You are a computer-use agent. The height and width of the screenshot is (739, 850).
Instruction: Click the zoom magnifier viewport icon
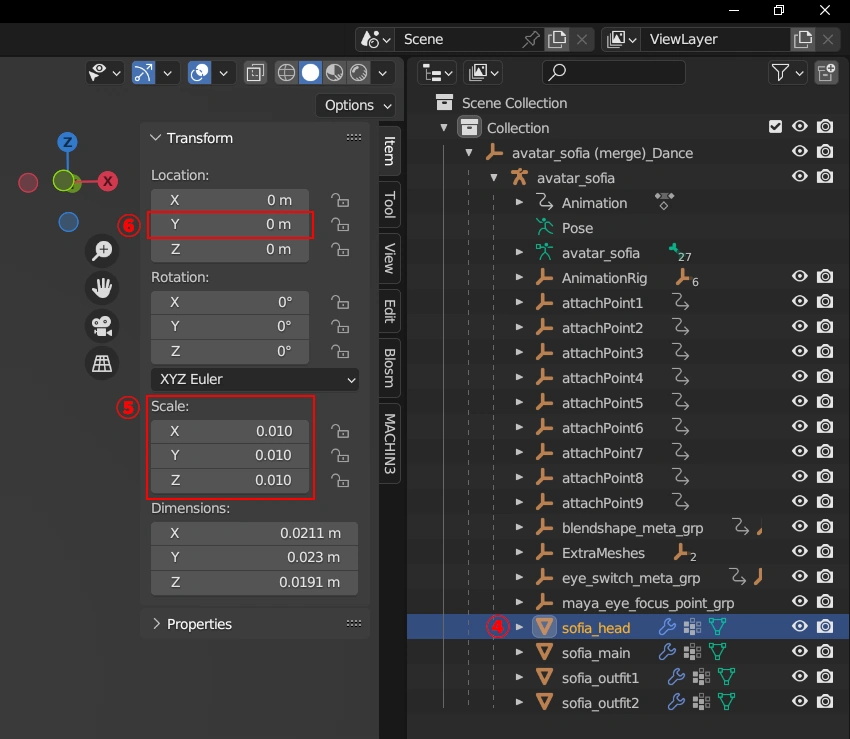[102, 251]
